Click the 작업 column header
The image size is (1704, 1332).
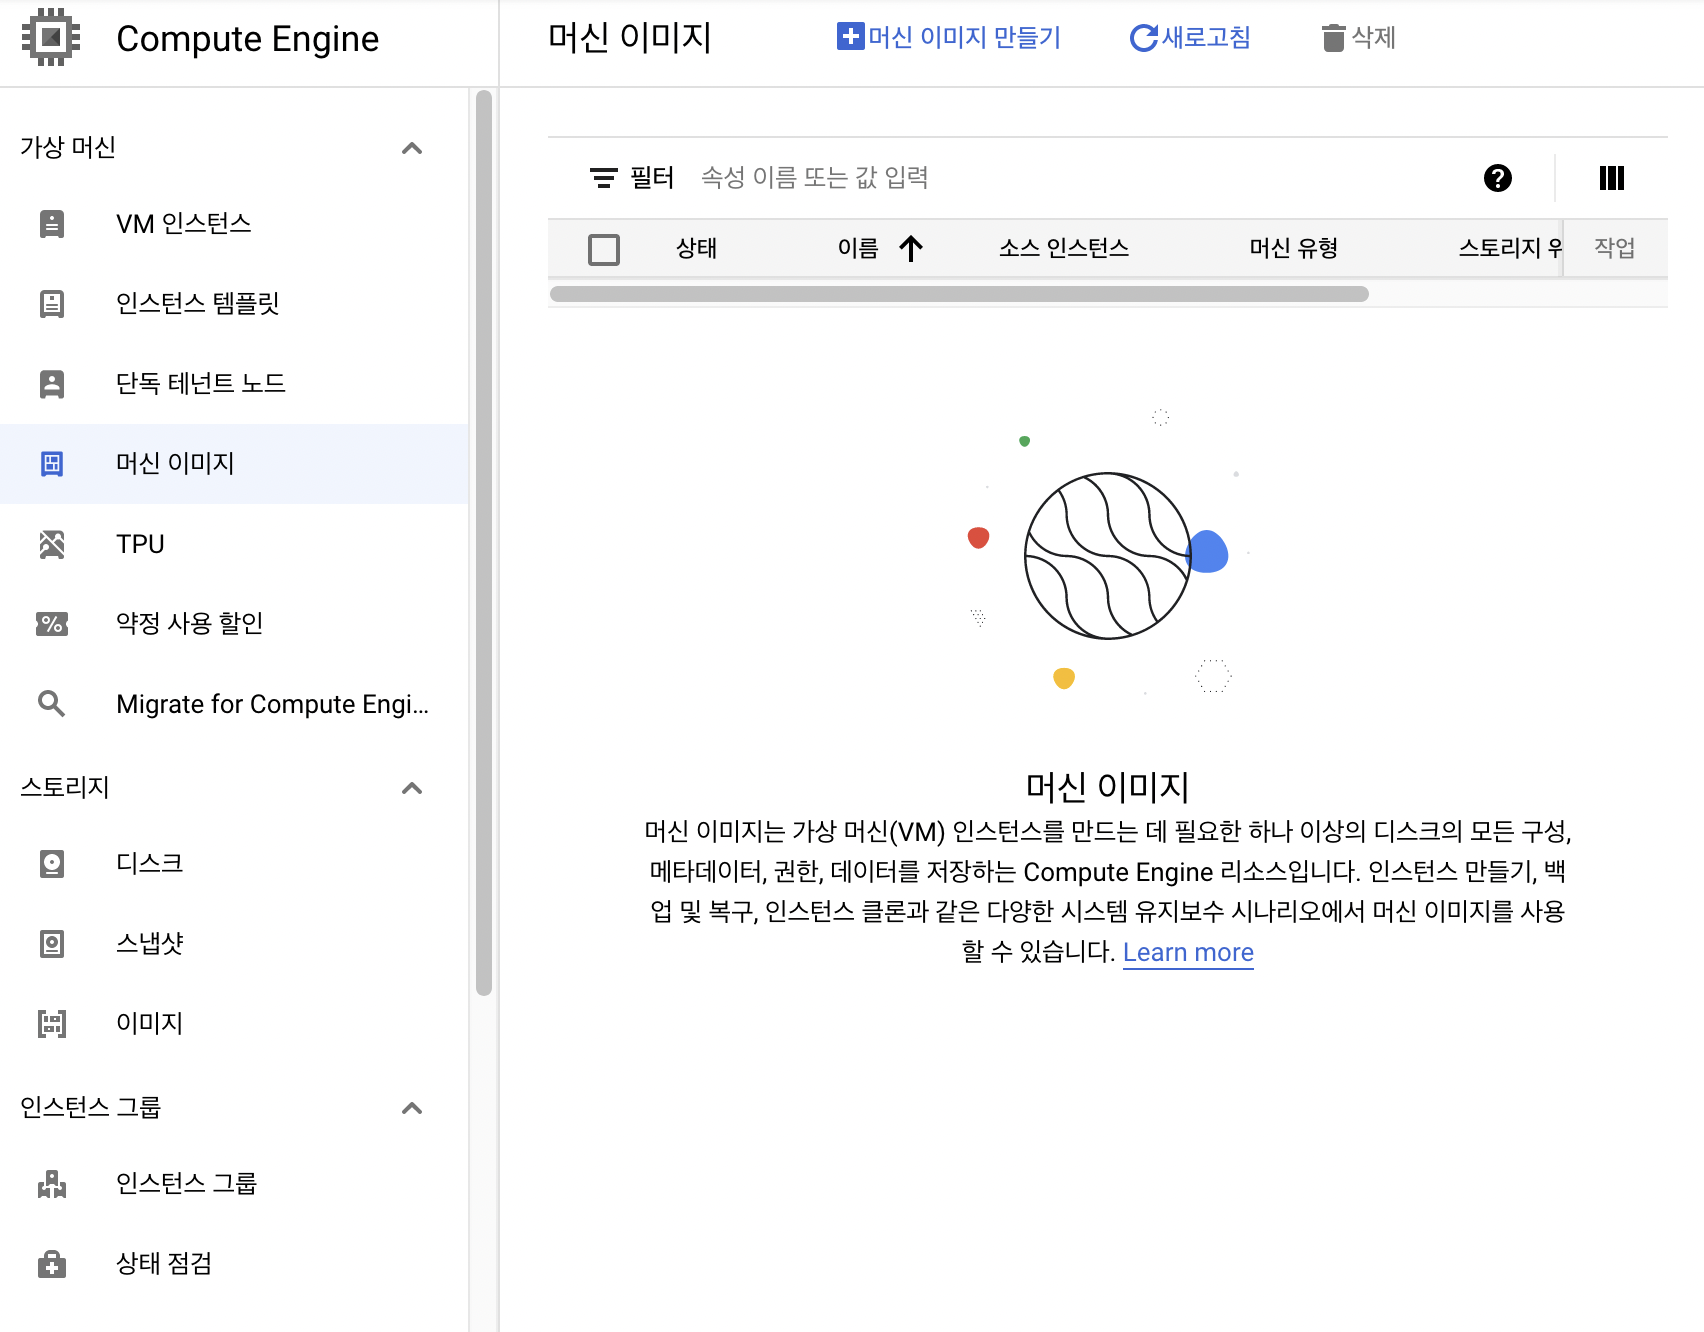(1615, 248)
